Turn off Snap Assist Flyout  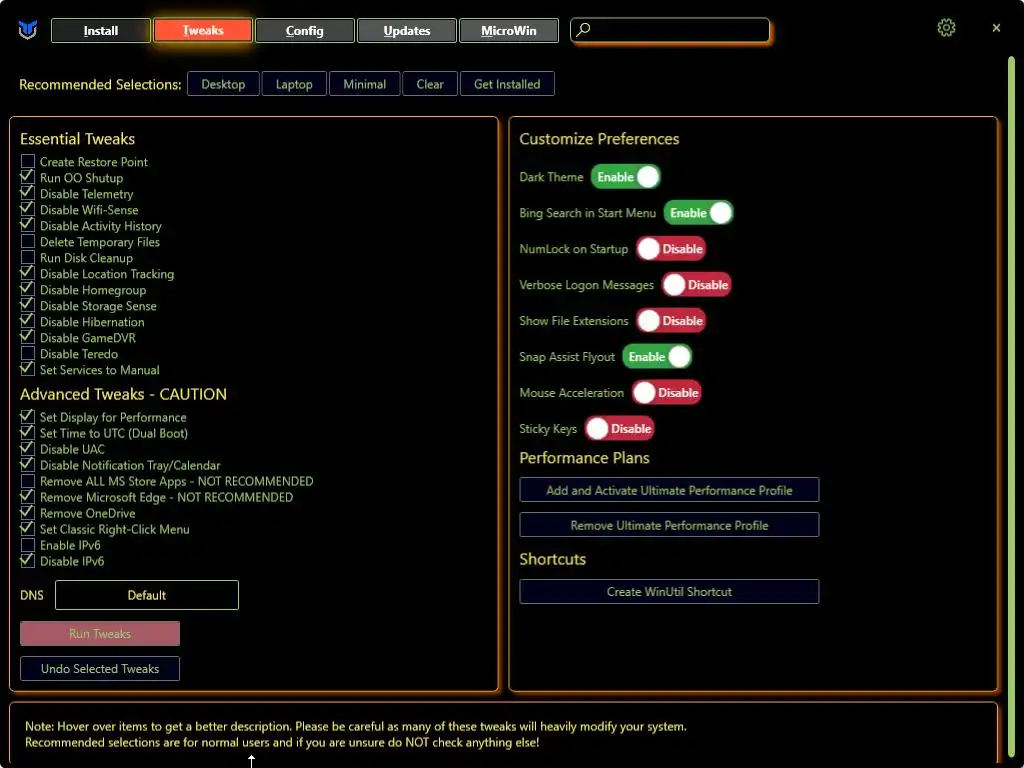[657, 357]
